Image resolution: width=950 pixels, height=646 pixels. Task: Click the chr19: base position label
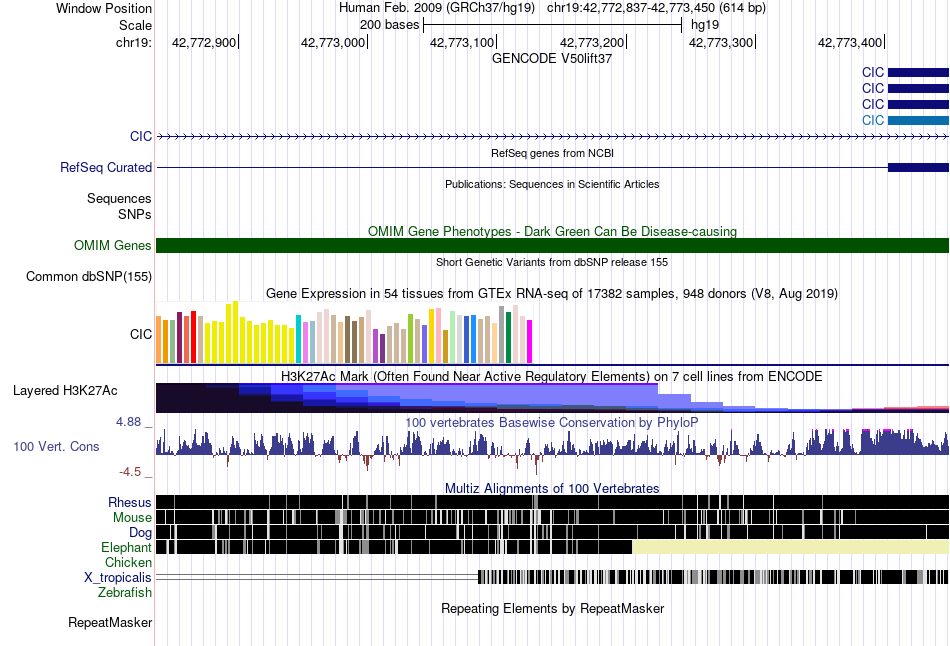(x=134, y=42)
